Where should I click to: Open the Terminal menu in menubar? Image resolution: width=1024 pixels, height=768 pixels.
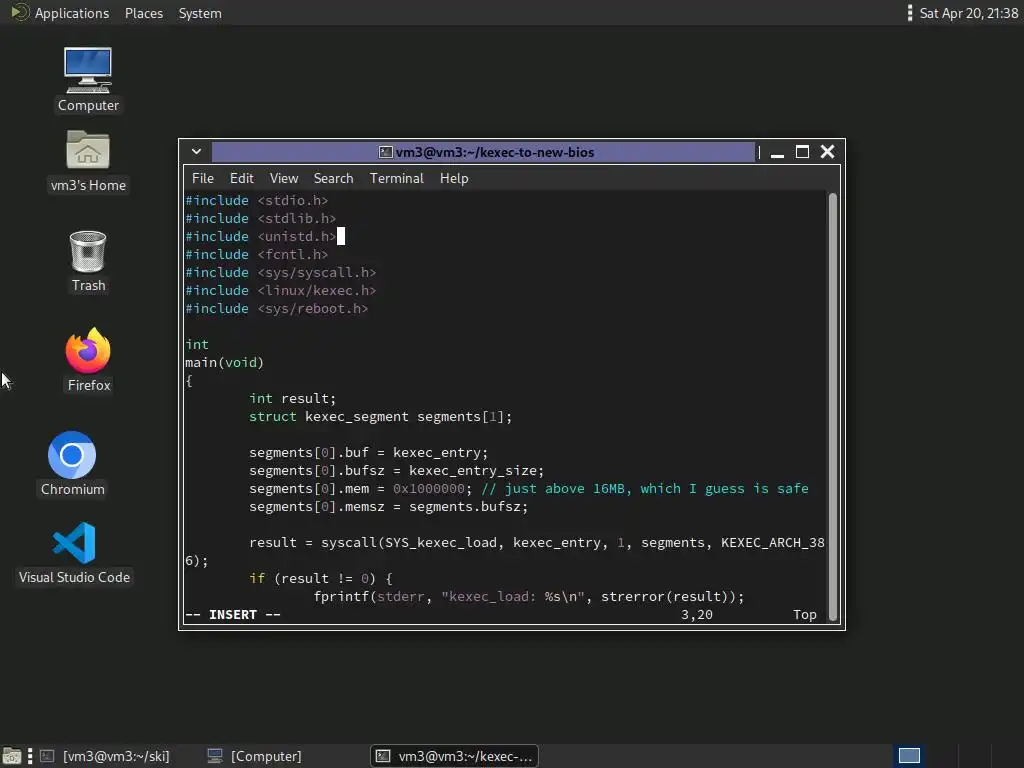pos(396,178)
